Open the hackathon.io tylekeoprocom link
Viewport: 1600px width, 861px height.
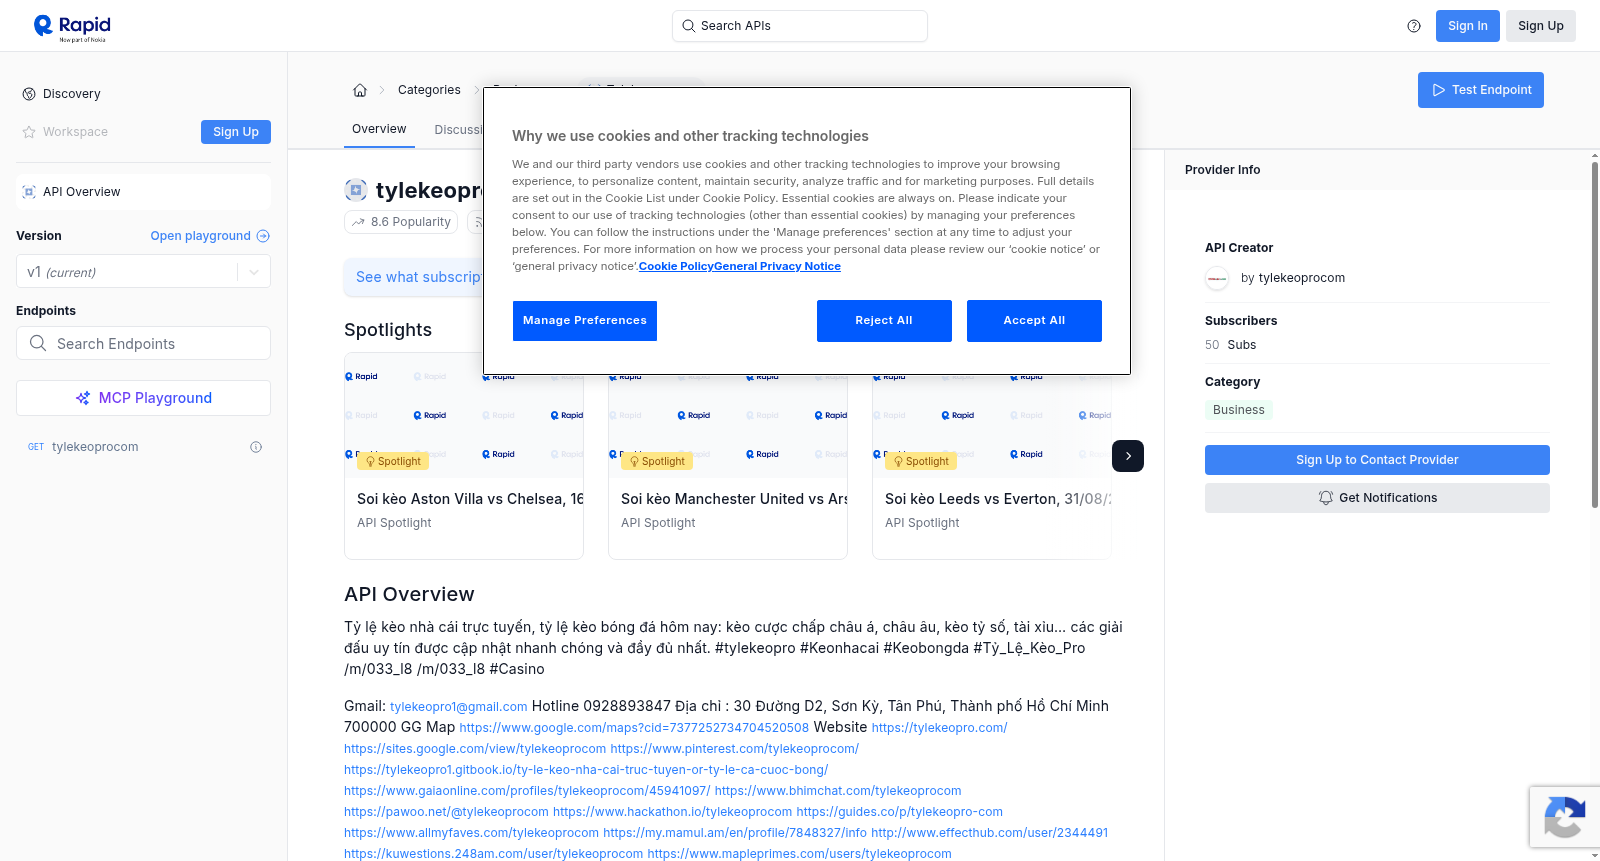tap(672, 812)
